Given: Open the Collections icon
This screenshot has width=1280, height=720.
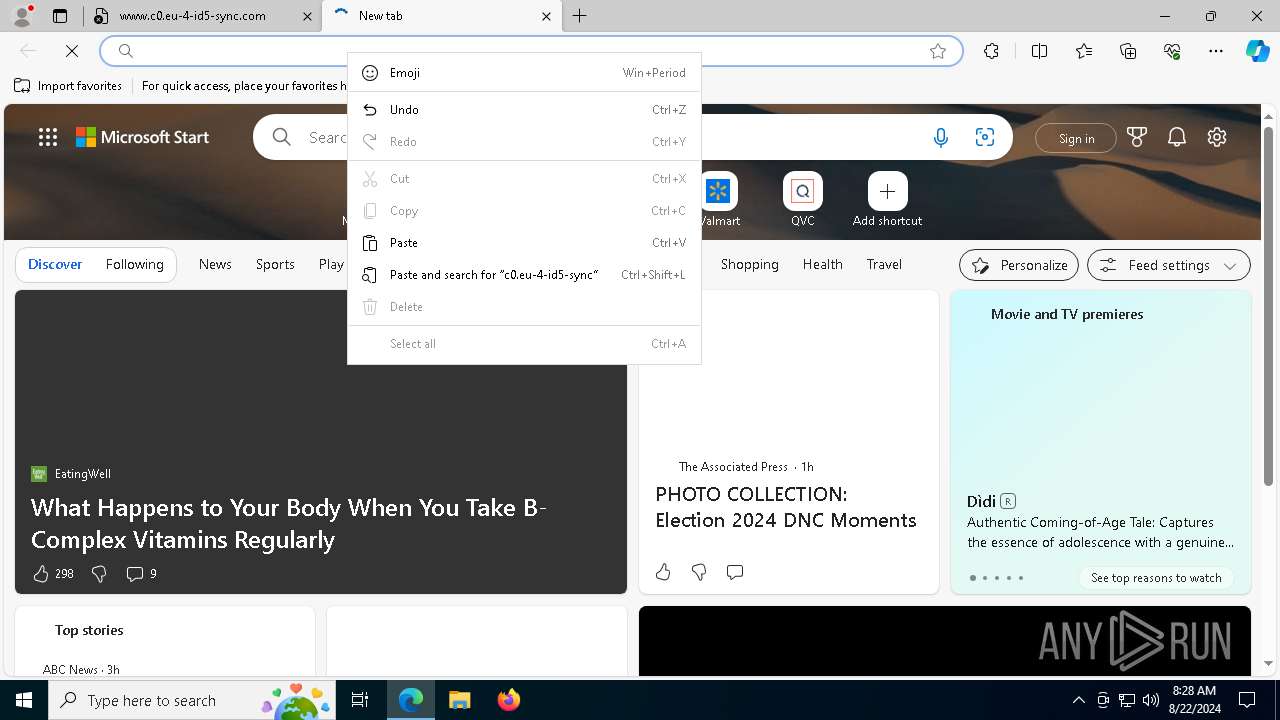Looking at the screenshot, I should tap(1128, 51).
